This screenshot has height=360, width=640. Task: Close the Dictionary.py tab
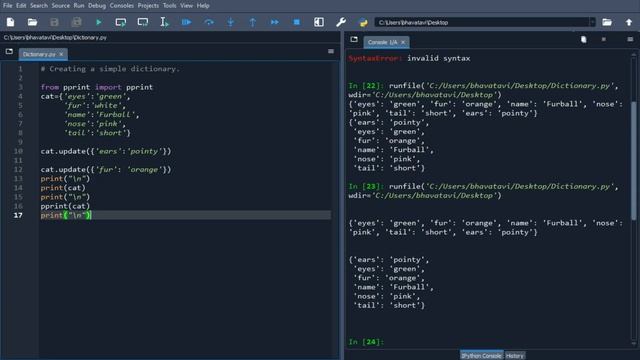click(62, 54)
